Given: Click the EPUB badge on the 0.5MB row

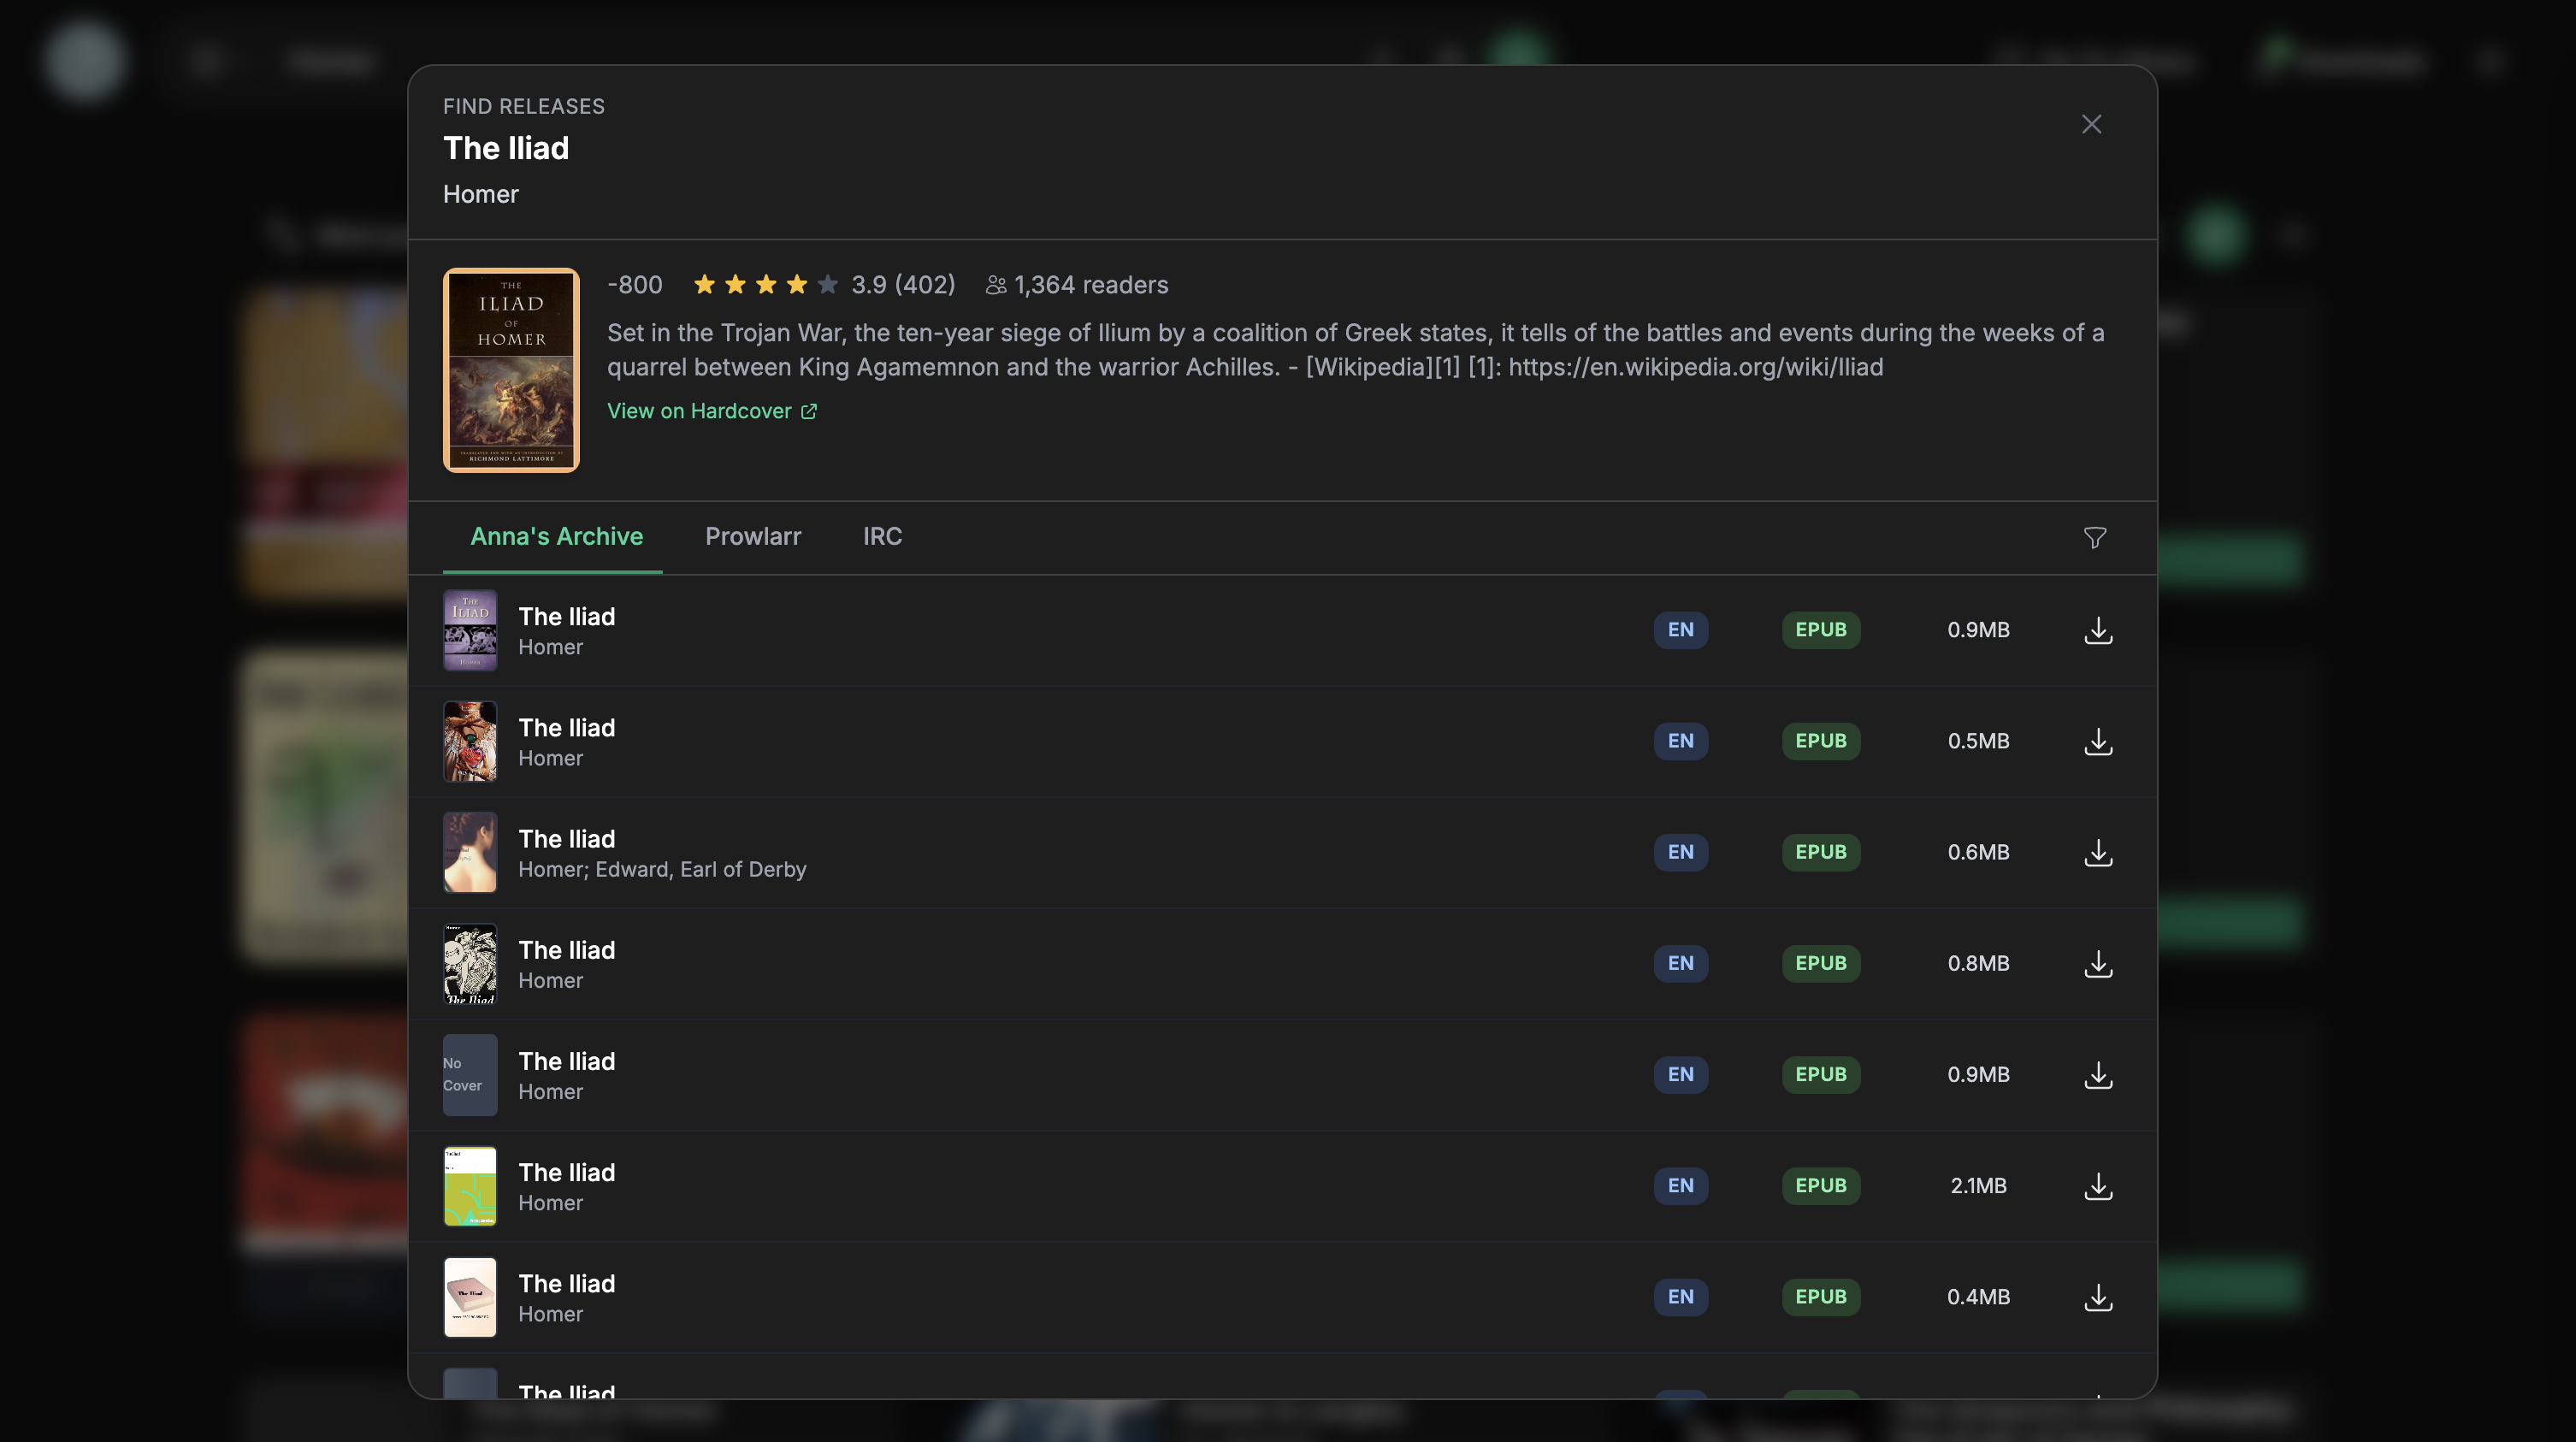Looking at the screenshot, I should coord(1820,741).
